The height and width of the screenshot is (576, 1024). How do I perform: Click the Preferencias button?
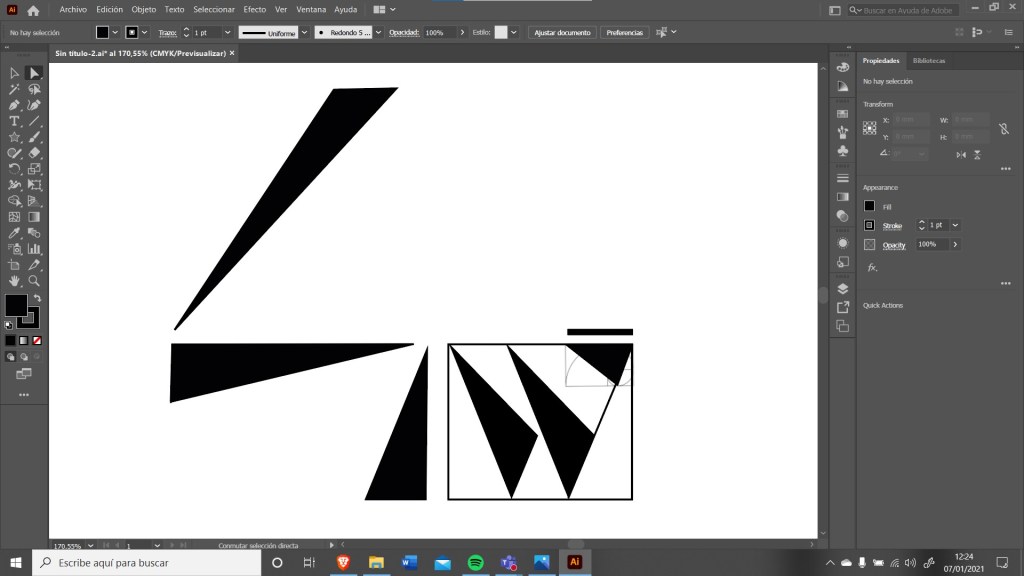(624, 32)
